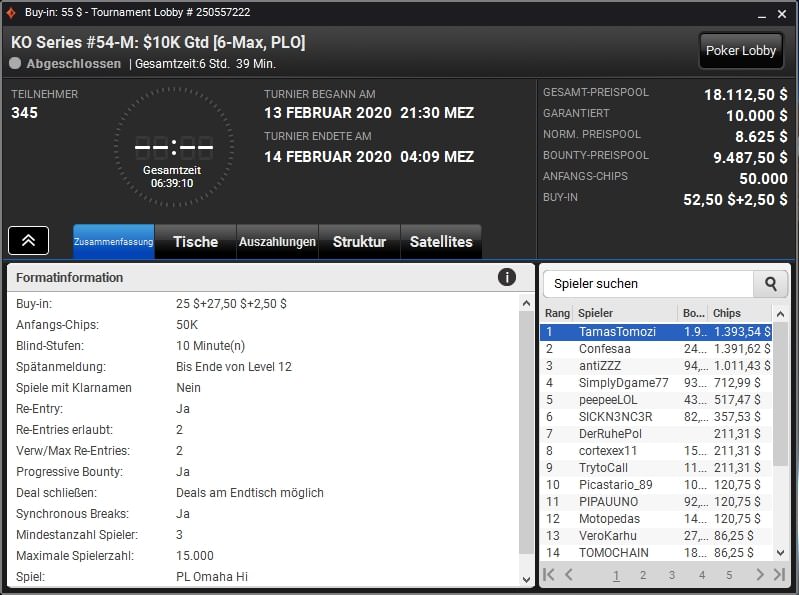Sort player list by Rang column
799x595 pixels.
pyautogui.click(x=557, y=313)
